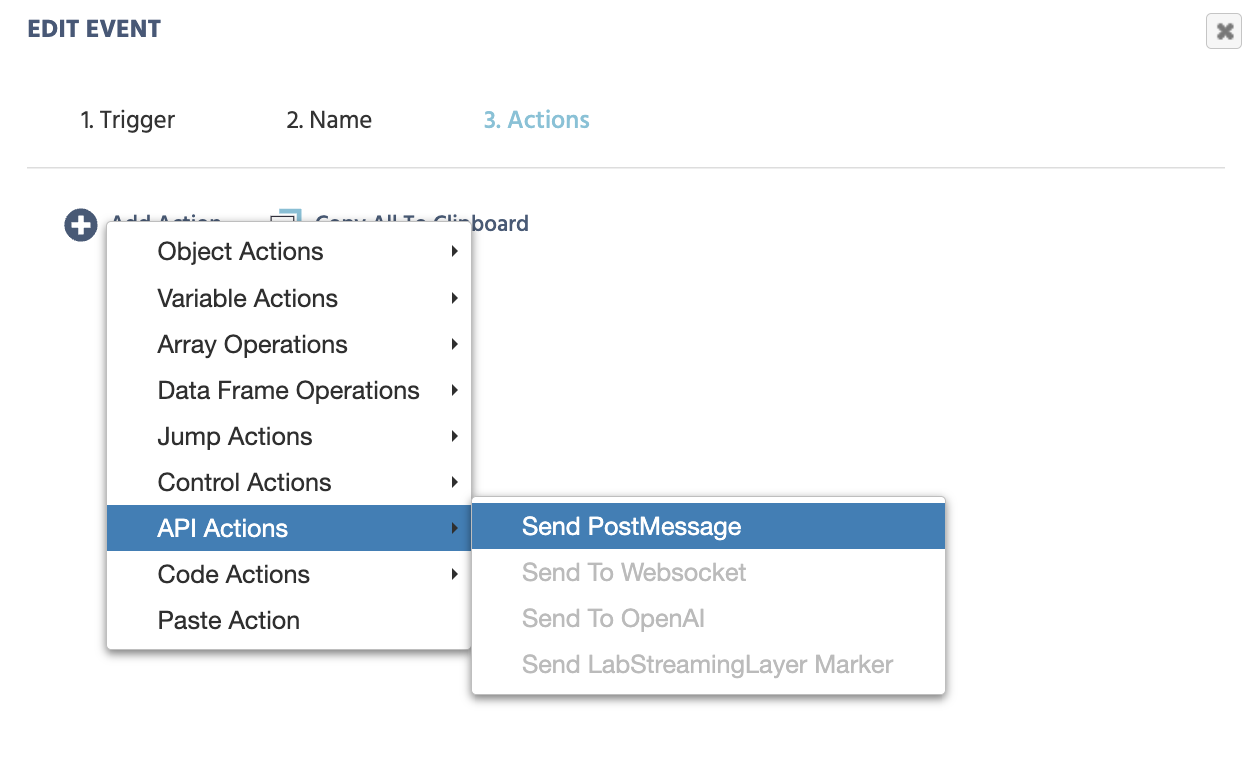This screenshot has height=762, width=1254.
Task: Expand arrow next to Variable Actions
Action: [x=454, y=298]
